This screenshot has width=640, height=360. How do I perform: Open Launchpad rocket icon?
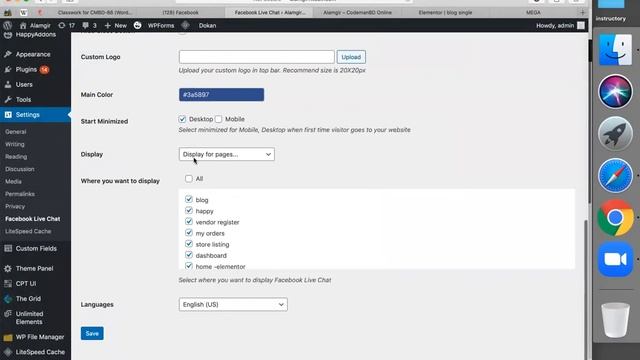[x=615, y=133]
